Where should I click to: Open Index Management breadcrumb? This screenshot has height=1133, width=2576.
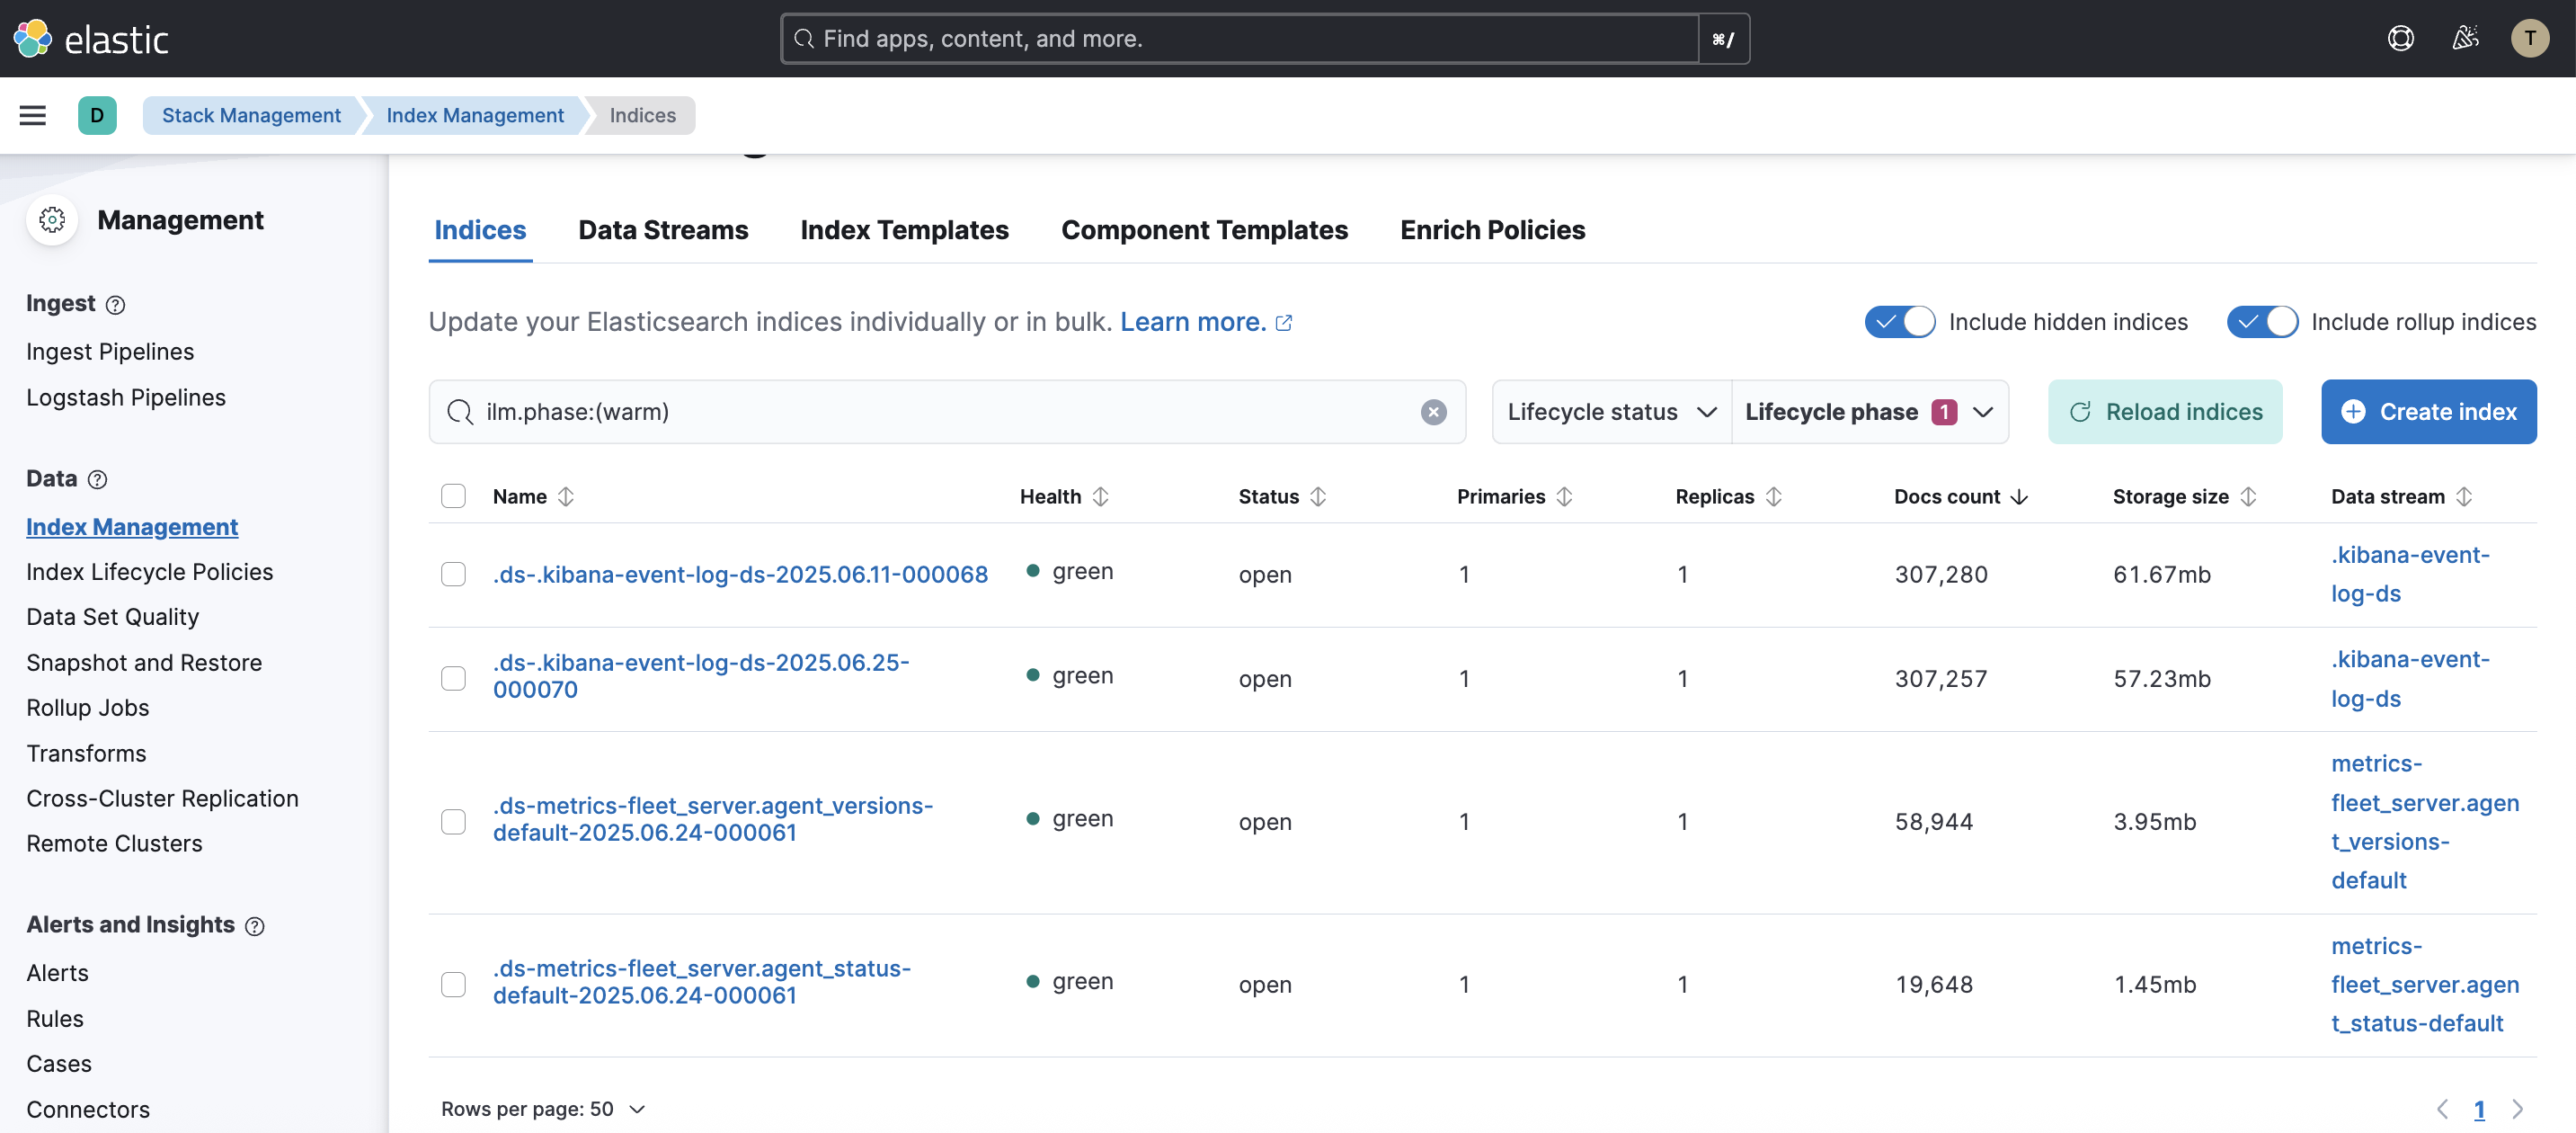click(475, 115)
